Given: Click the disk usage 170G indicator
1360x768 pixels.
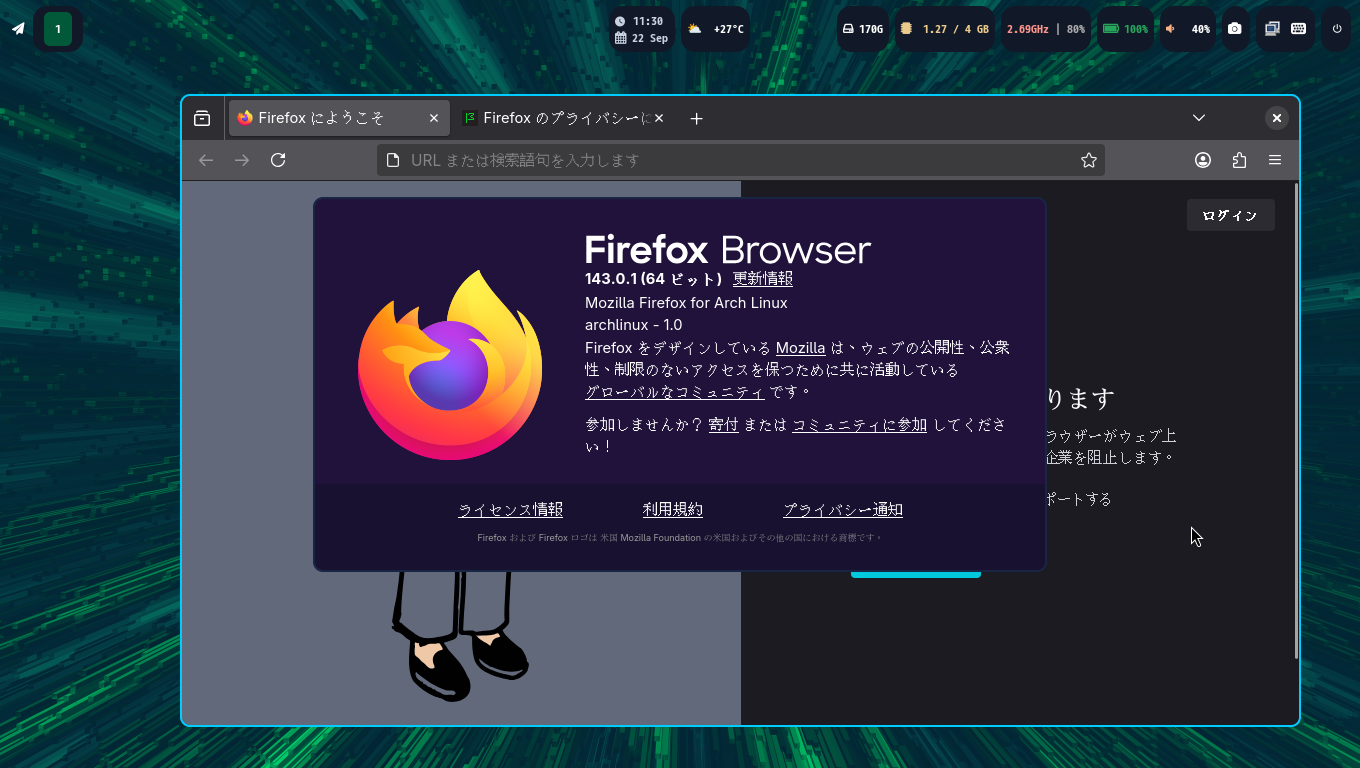Looking at the screenshot, I should click(x=863, y=29).
